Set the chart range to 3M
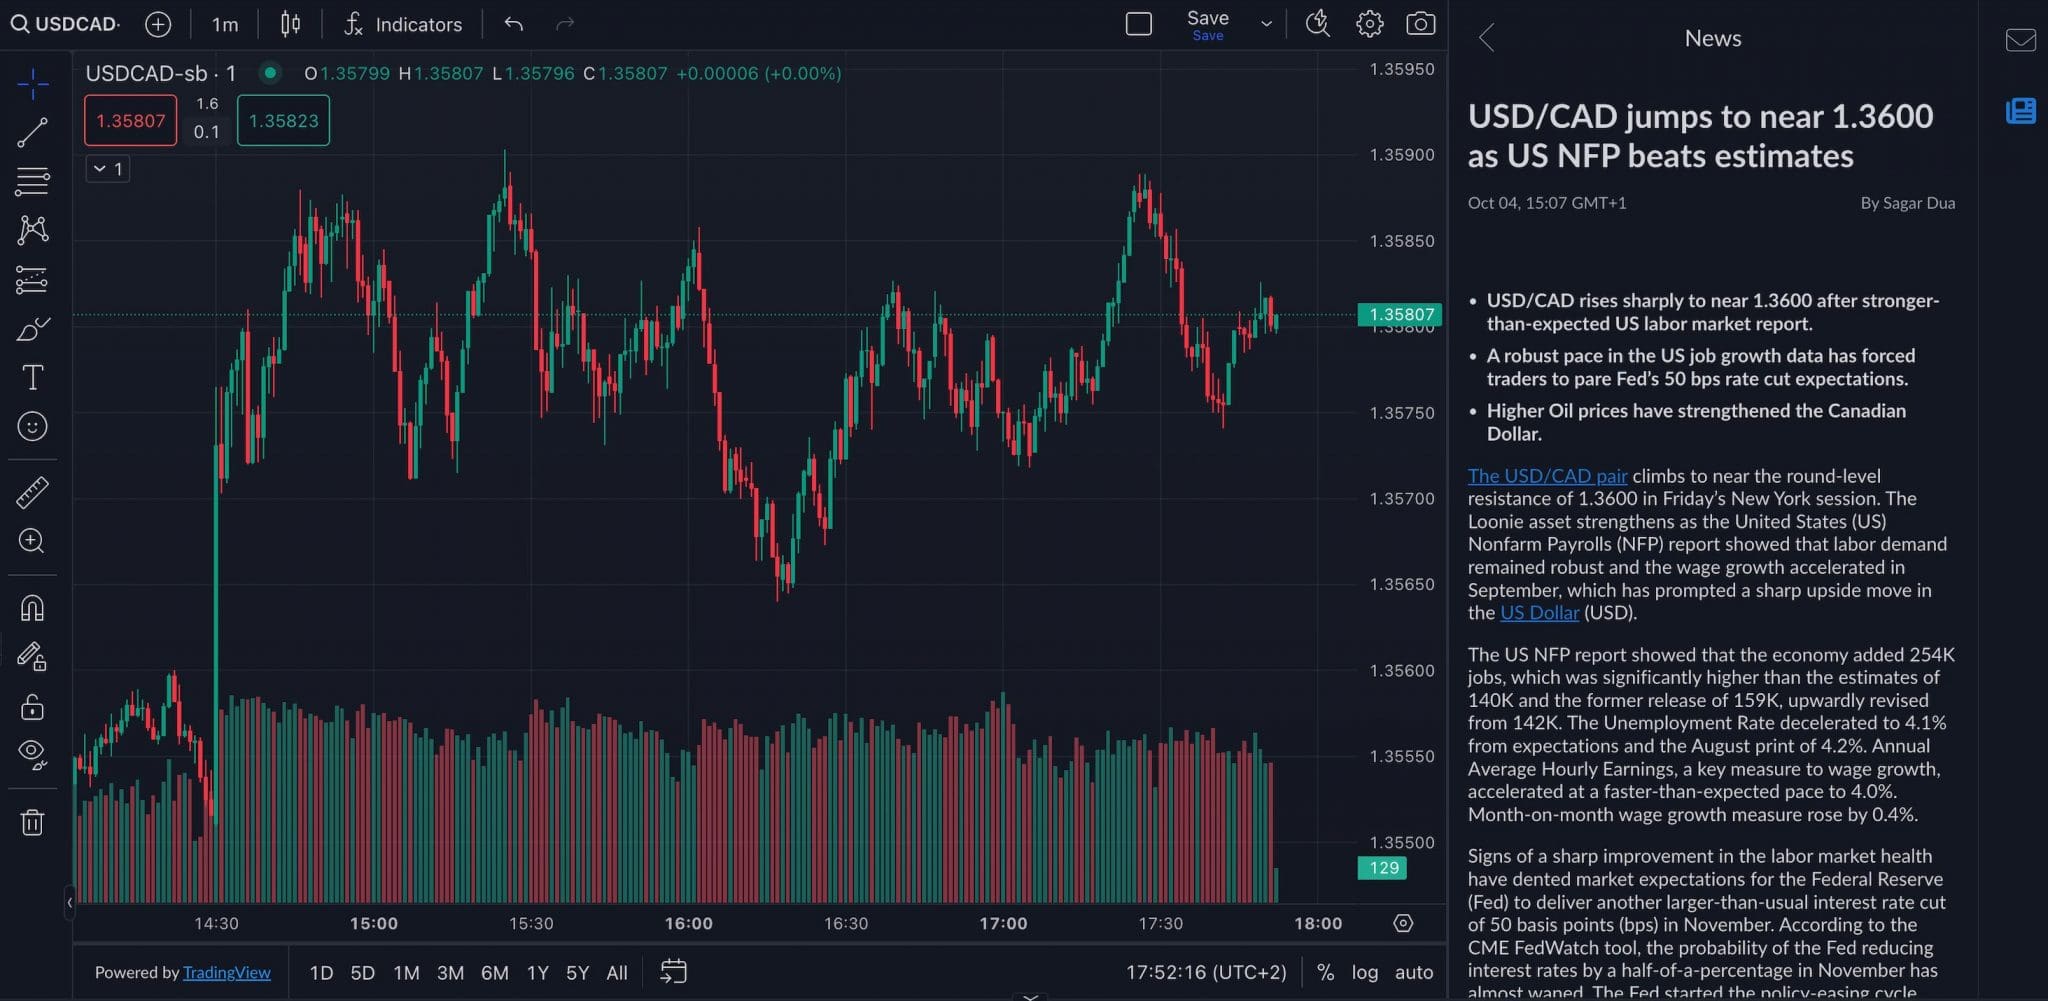2048x1001 pixels. [x=450, y=972]
